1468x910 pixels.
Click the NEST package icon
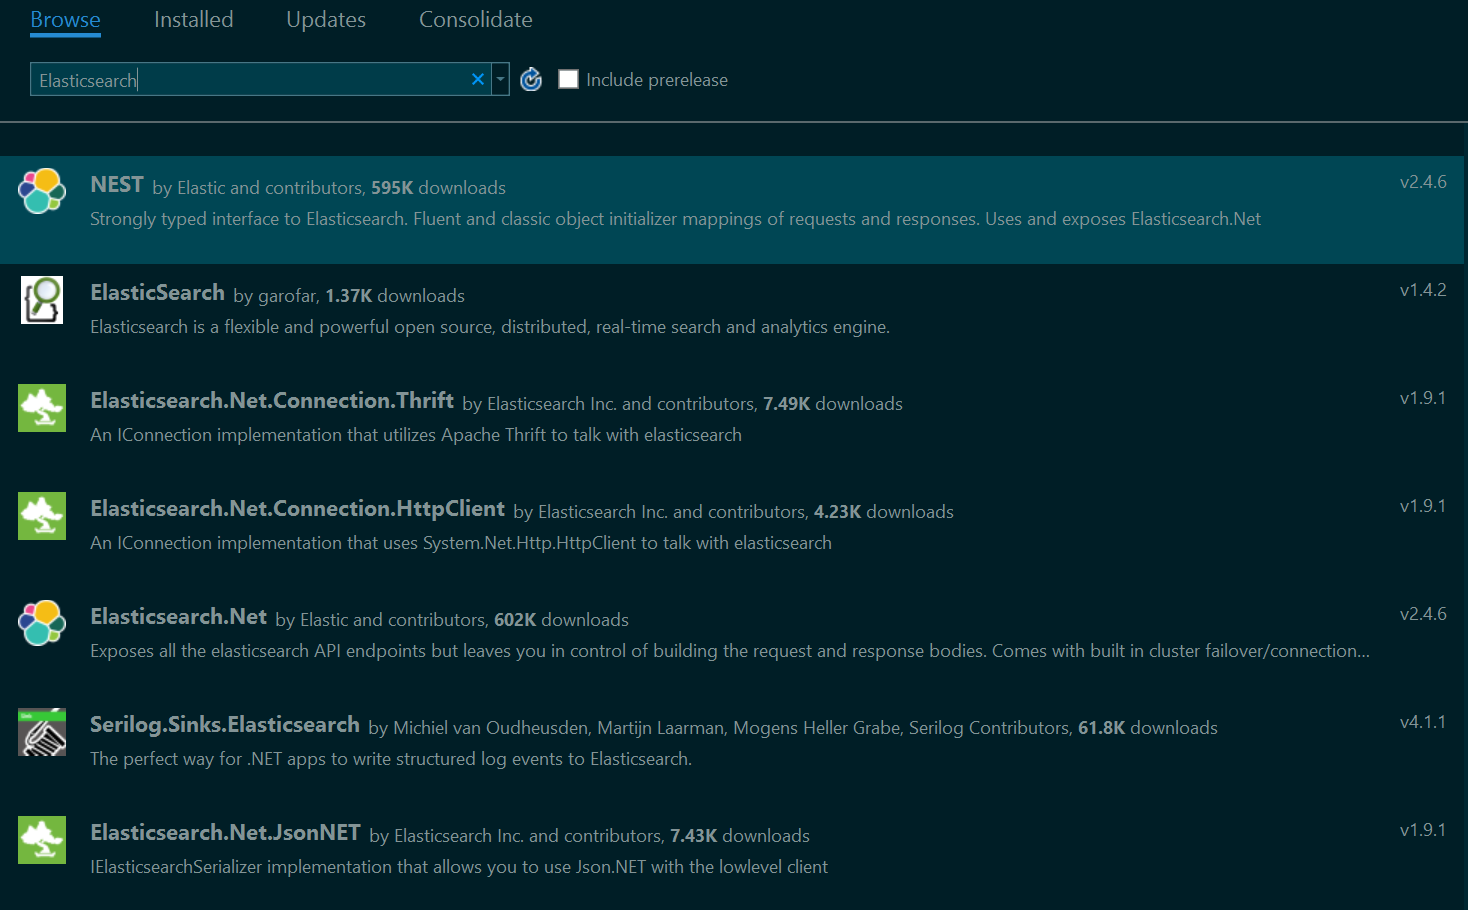42,191
